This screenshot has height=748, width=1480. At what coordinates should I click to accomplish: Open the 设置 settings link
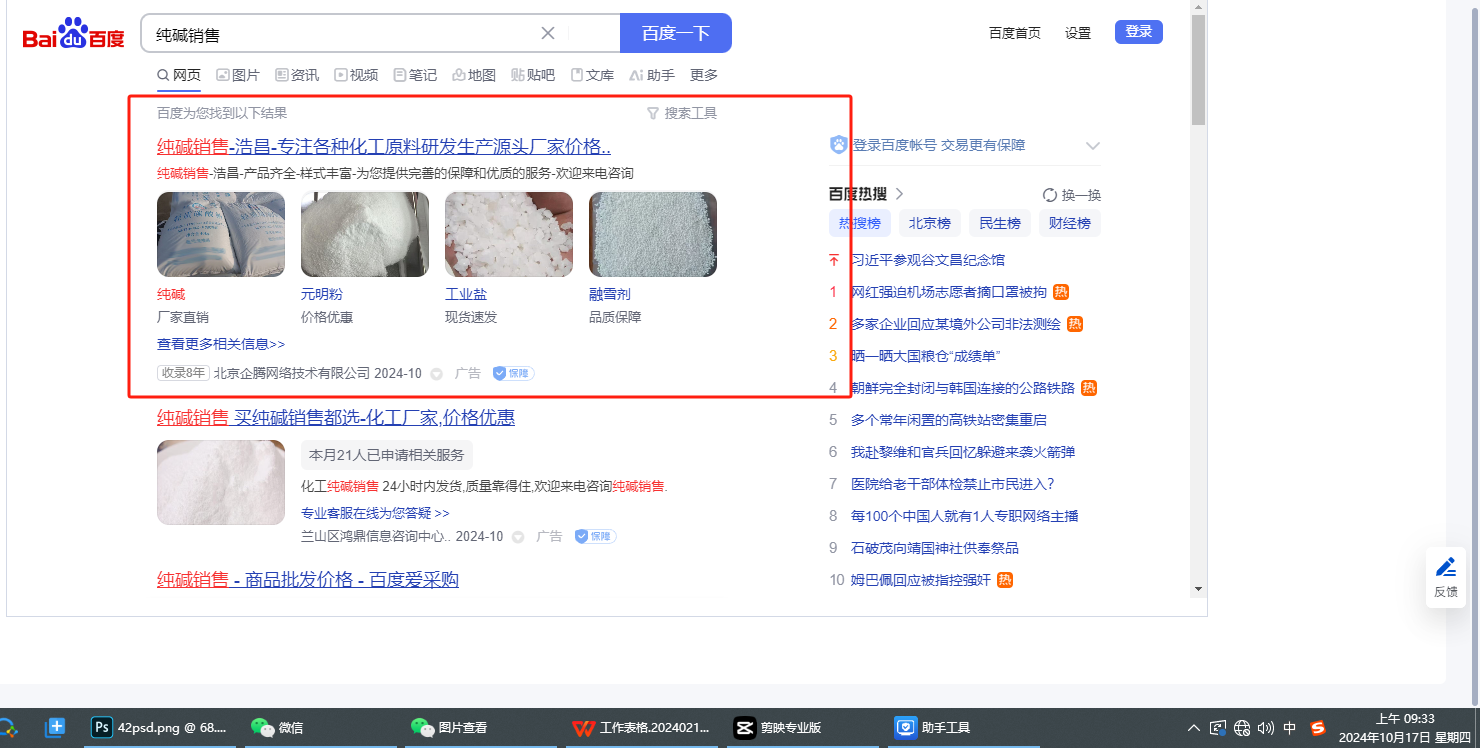[1078, 33]
